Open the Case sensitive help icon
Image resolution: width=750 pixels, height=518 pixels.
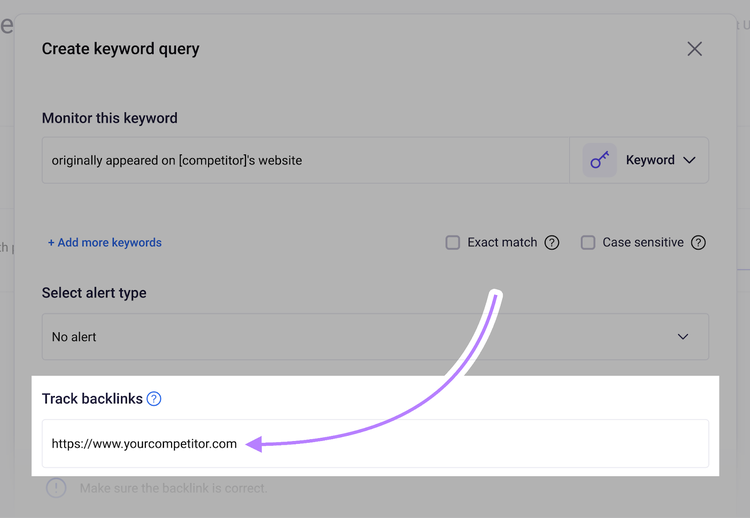coord(698,242)
